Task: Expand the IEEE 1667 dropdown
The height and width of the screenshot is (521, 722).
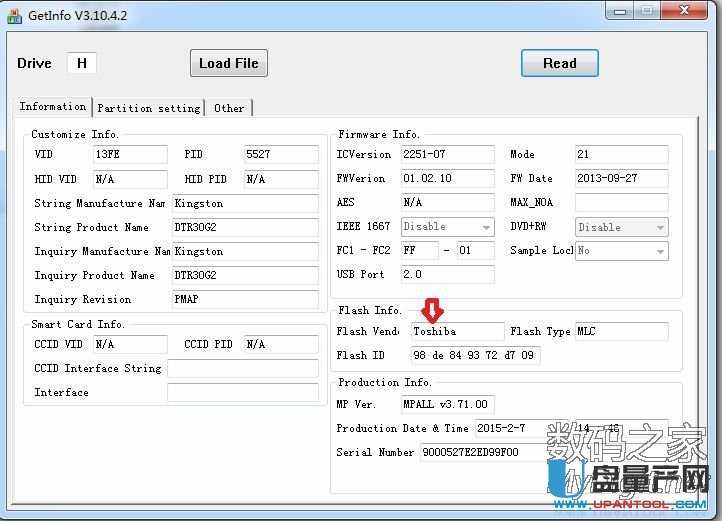Action: coord(486,227)
